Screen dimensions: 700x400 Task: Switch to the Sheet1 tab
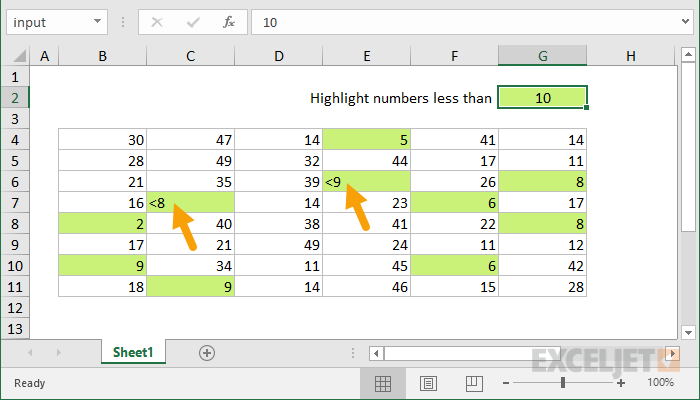tap(133, 352)
